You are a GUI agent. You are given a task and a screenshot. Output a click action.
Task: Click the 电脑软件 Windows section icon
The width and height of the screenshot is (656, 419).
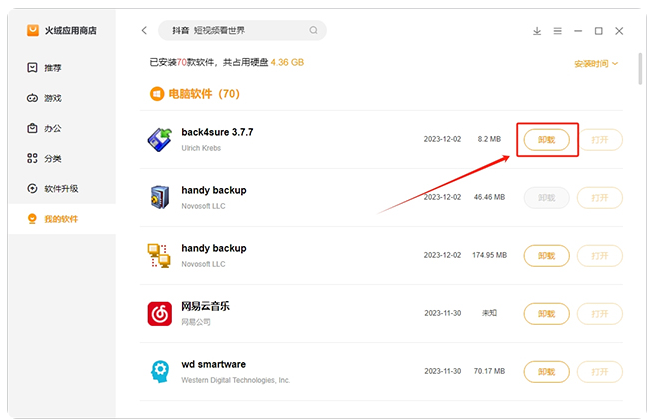pos(157,94)
